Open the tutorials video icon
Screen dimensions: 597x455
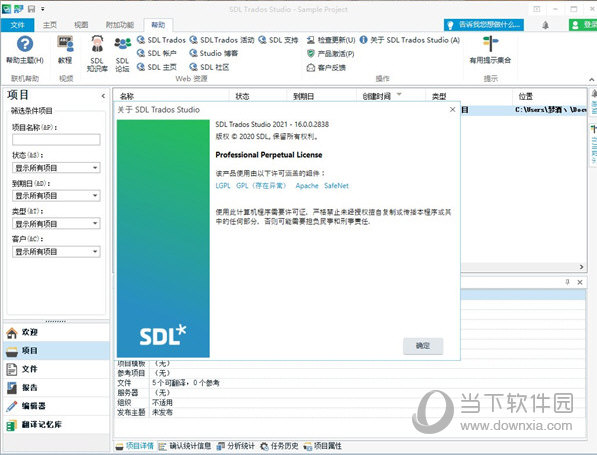65,50
